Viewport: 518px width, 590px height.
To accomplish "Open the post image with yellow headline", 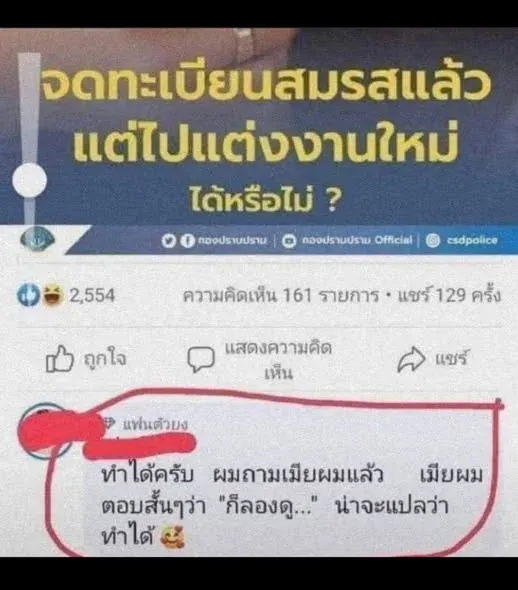I will 259,141.
